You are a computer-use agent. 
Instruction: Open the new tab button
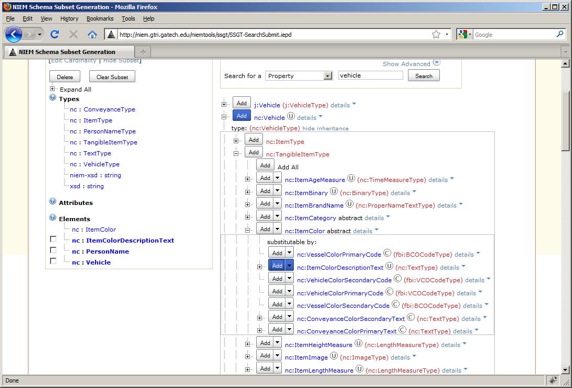tap(143, 52)
